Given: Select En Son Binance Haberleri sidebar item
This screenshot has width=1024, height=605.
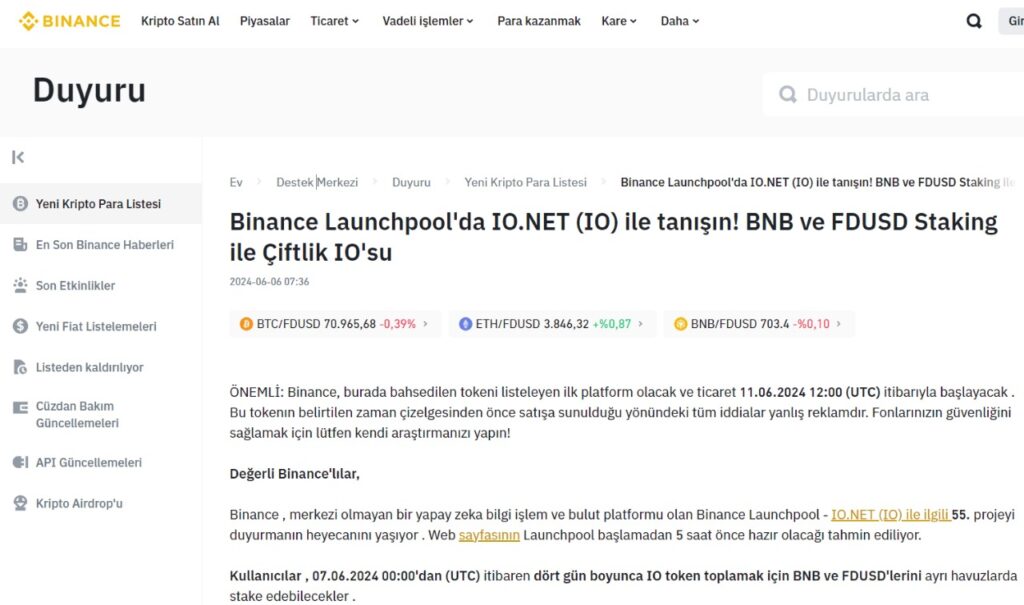Looking at the screenshot, I should coord(101,244).
